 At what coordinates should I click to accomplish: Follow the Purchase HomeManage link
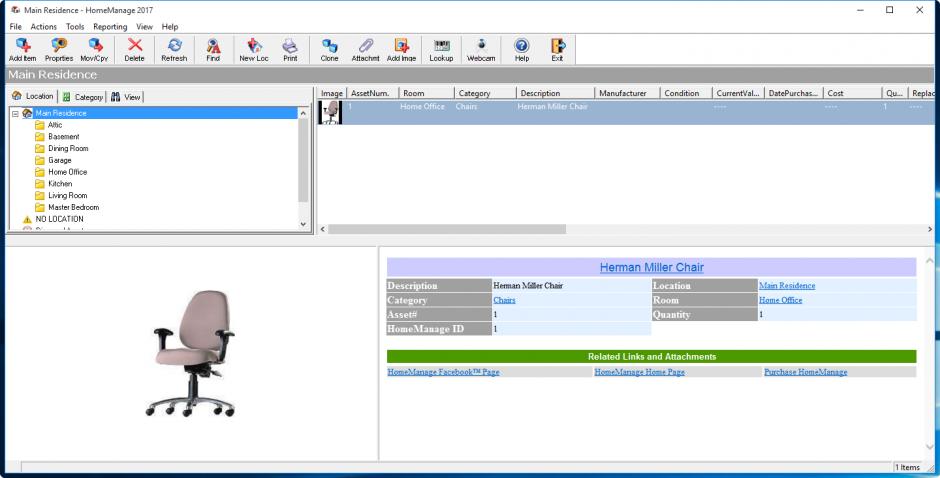pyautogui.click(x=805, y=372)
